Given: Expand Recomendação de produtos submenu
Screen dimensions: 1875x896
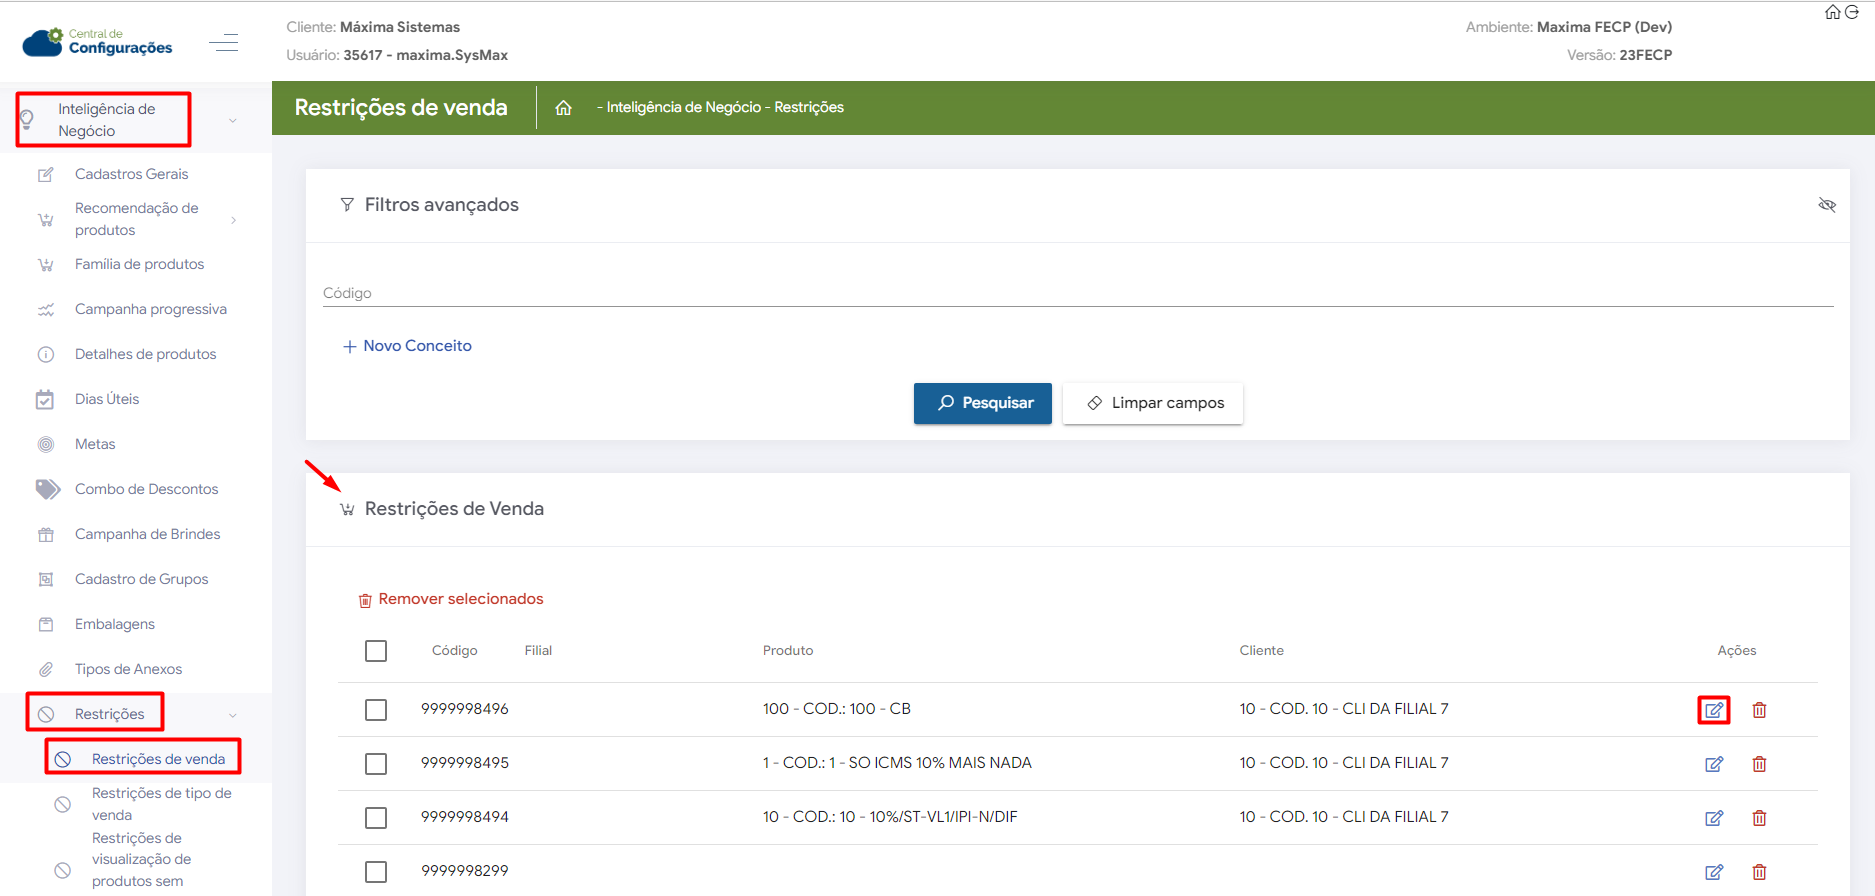Looking at the screenshot, I should click(x=234, y=220).
